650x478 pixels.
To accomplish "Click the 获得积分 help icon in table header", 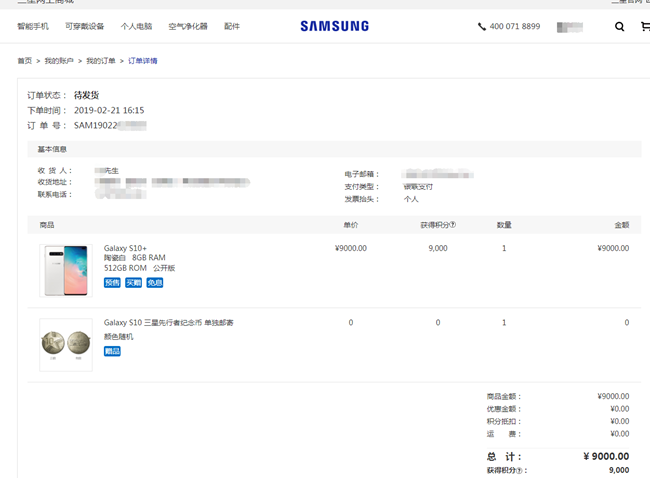I will click(452, 225).
